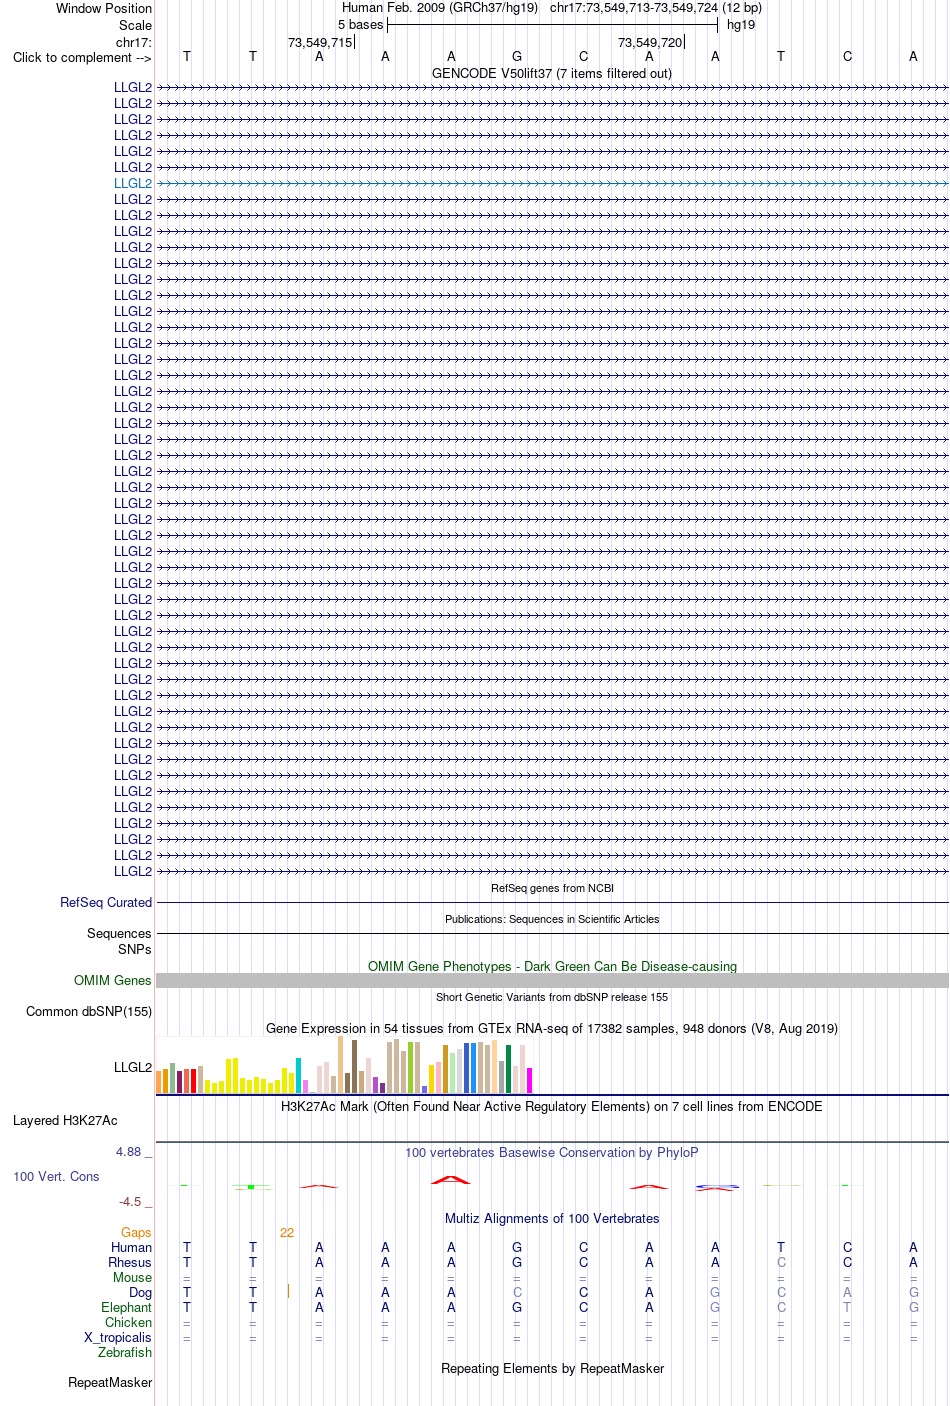Click the Zebrafish species label
The height and width of the screenshot is (1406, 950).
(125, 1352)
